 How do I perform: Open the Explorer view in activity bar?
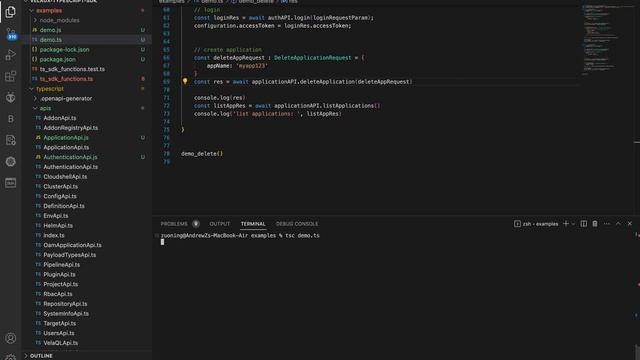[x=11, y=12]
